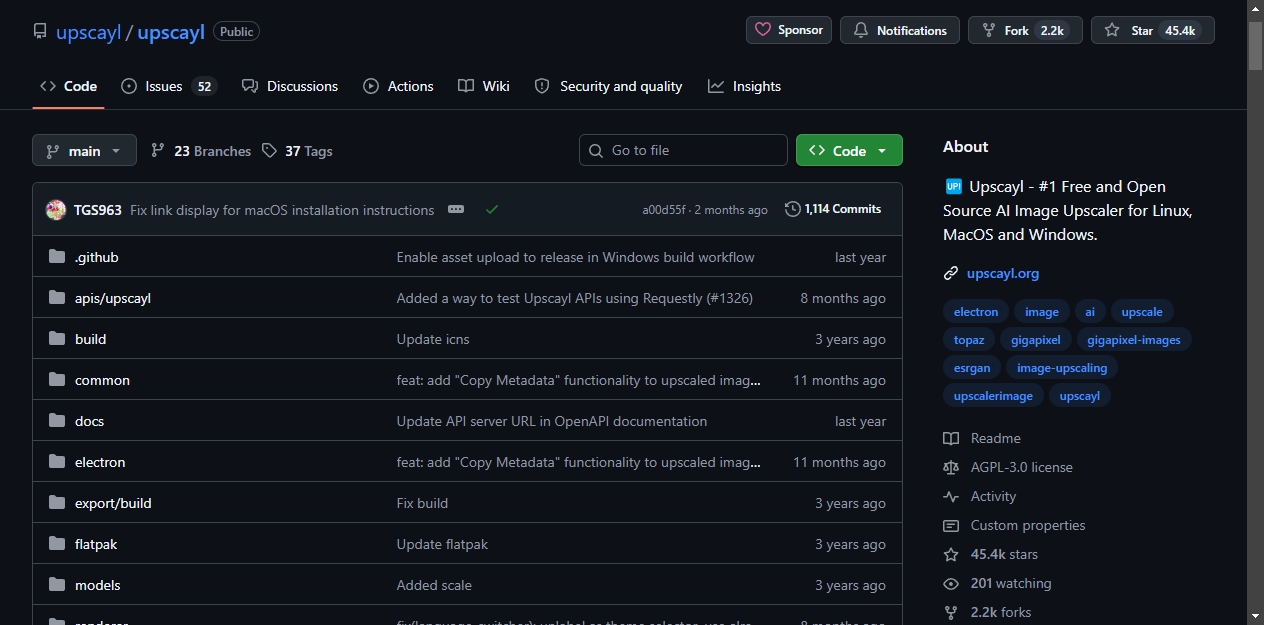Click the repository icon beside upscayl owner
1264x625 pixels.
pos(40,31)
